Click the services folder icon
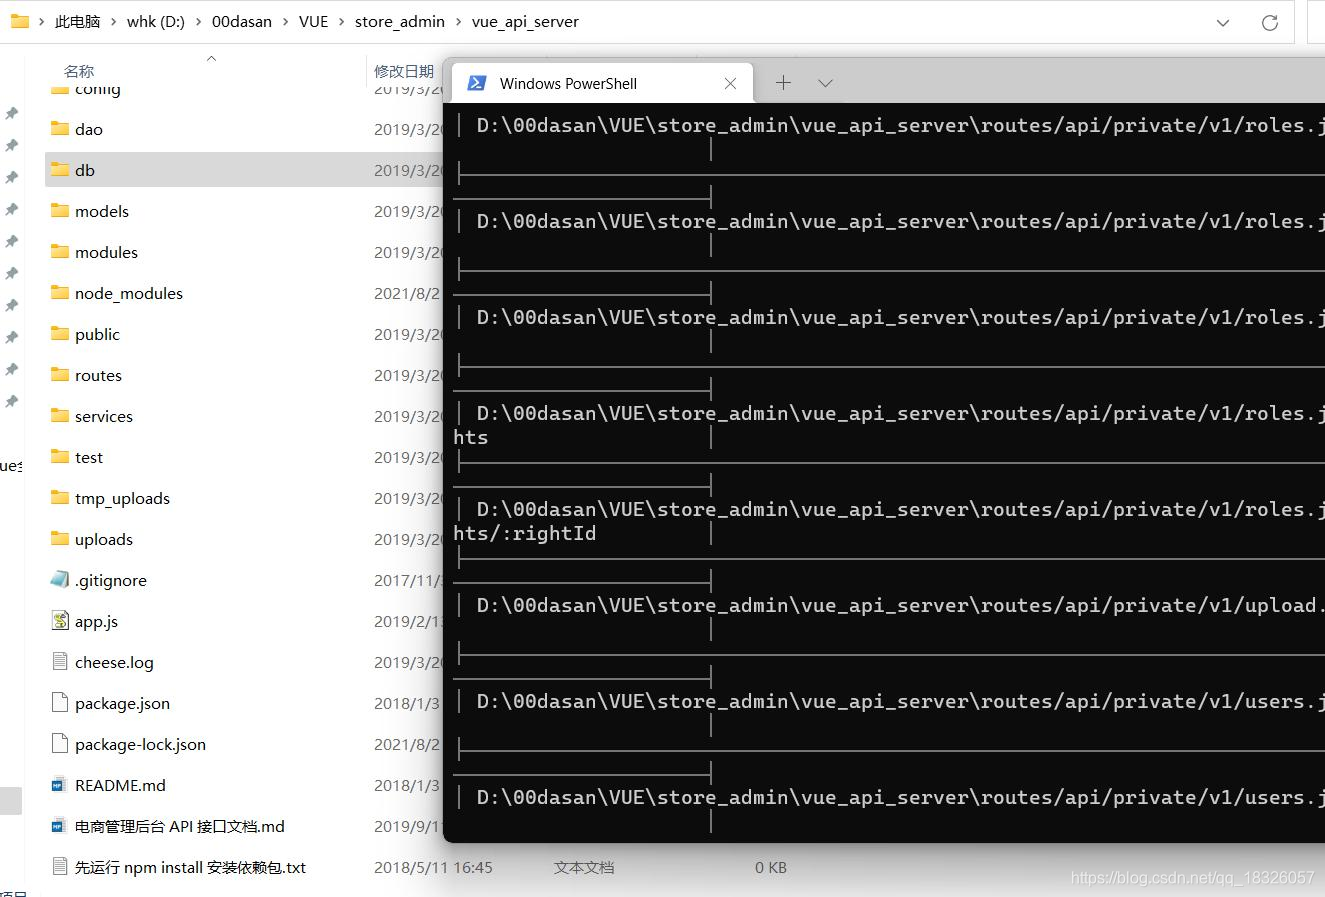Image resolution: width=1325 pixels, height=897 pixels. pyautogui.click(x=60, y=415)
